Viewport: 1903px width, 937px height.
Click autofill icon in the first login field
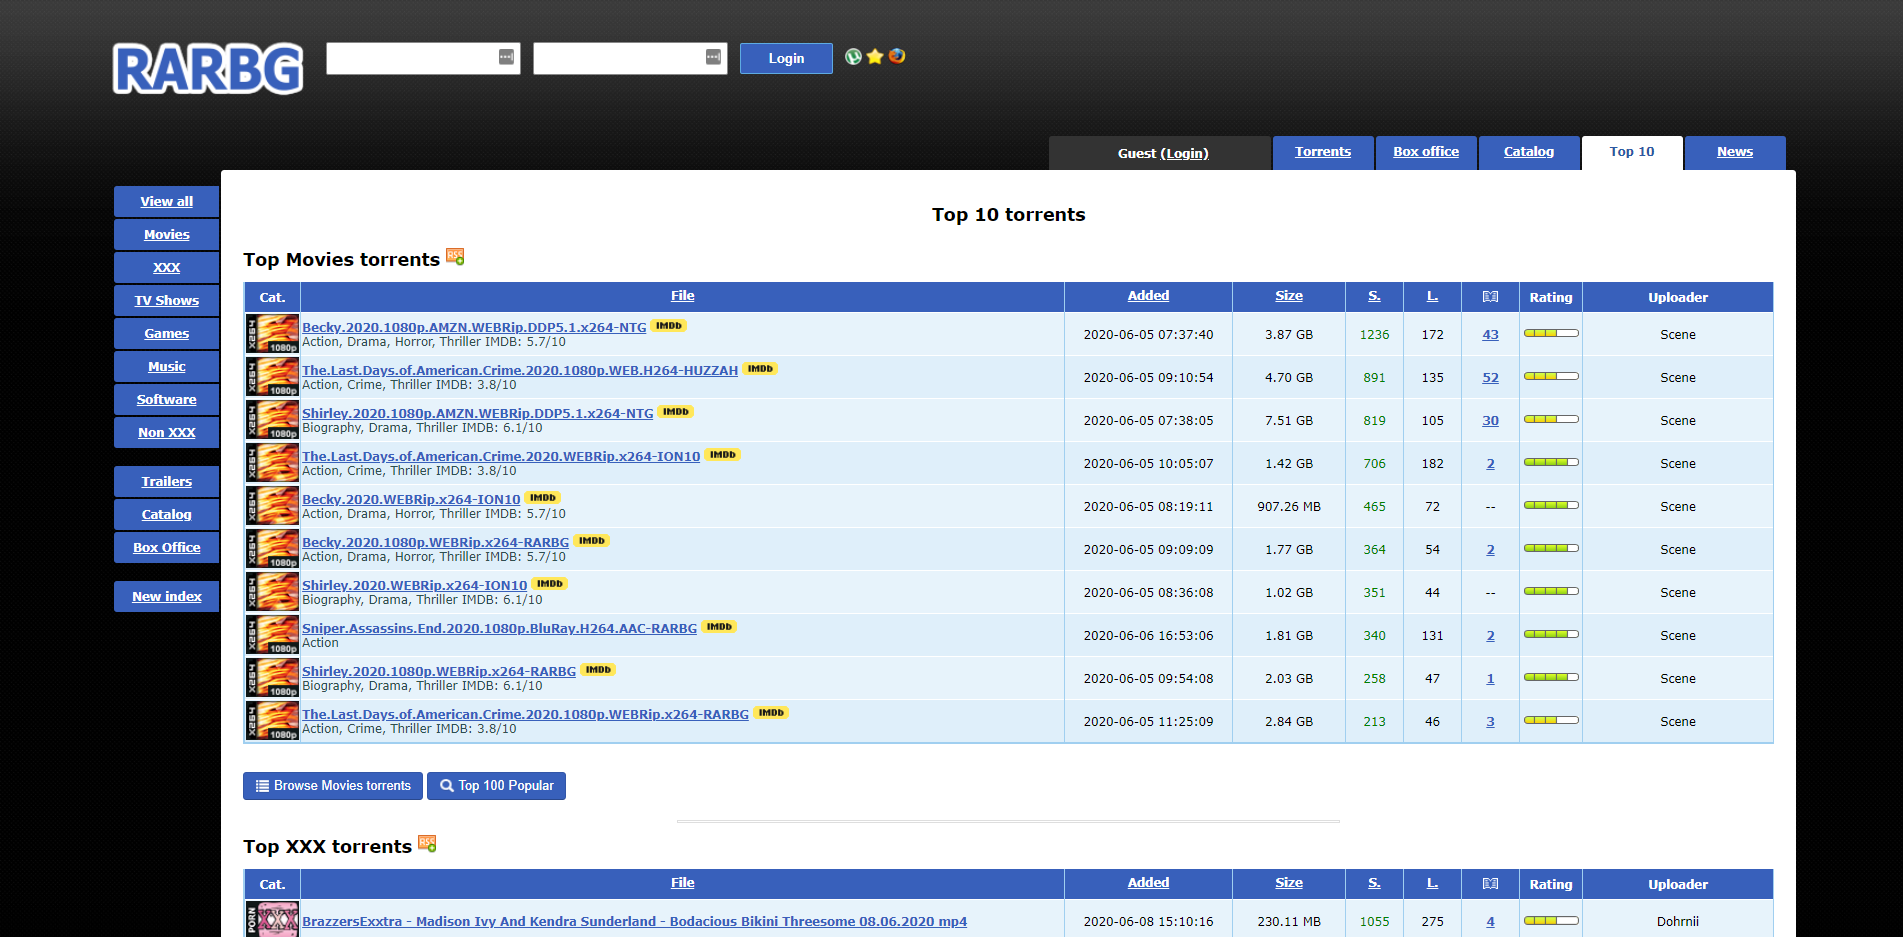506,57
